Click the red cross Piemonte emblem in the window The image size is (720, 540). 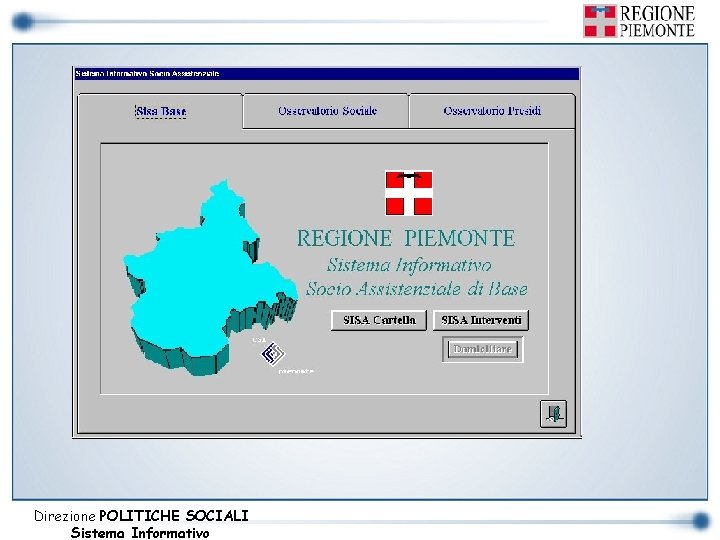[x=409, y=193]
